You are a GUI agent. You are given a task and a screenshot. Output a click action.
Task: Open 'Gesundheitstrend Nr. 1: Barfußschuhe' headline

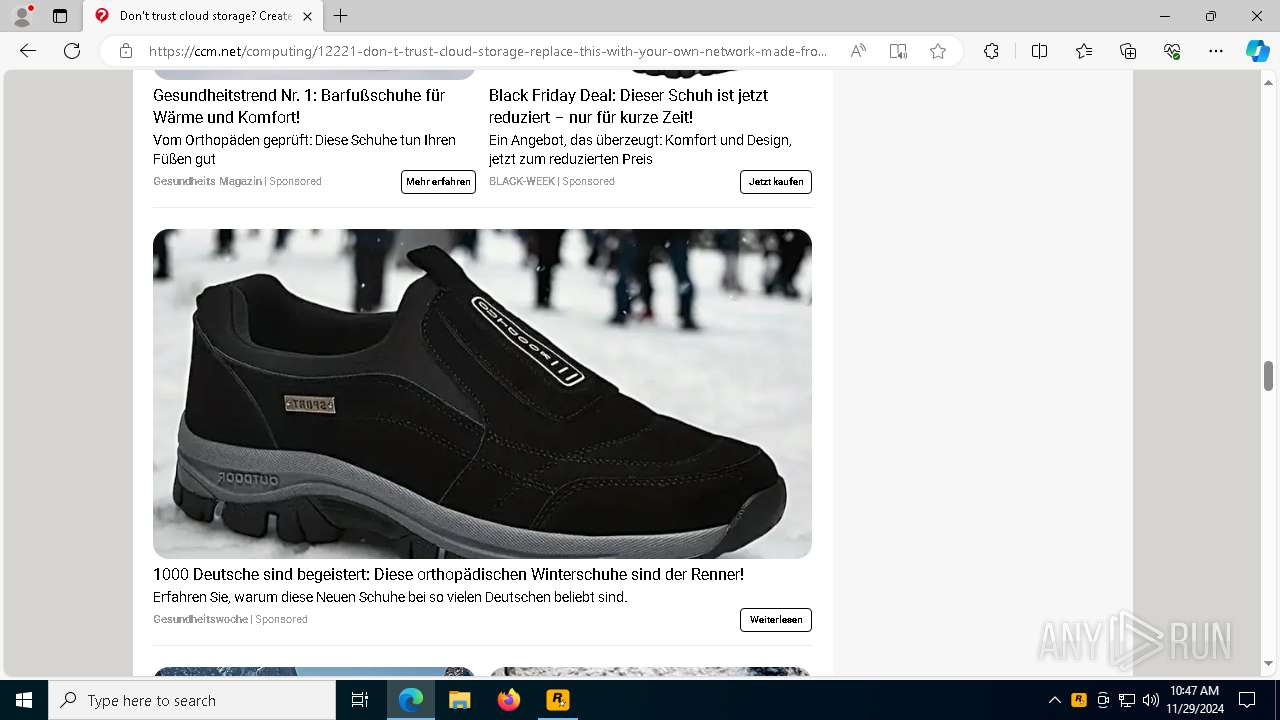tap(299, 106)
